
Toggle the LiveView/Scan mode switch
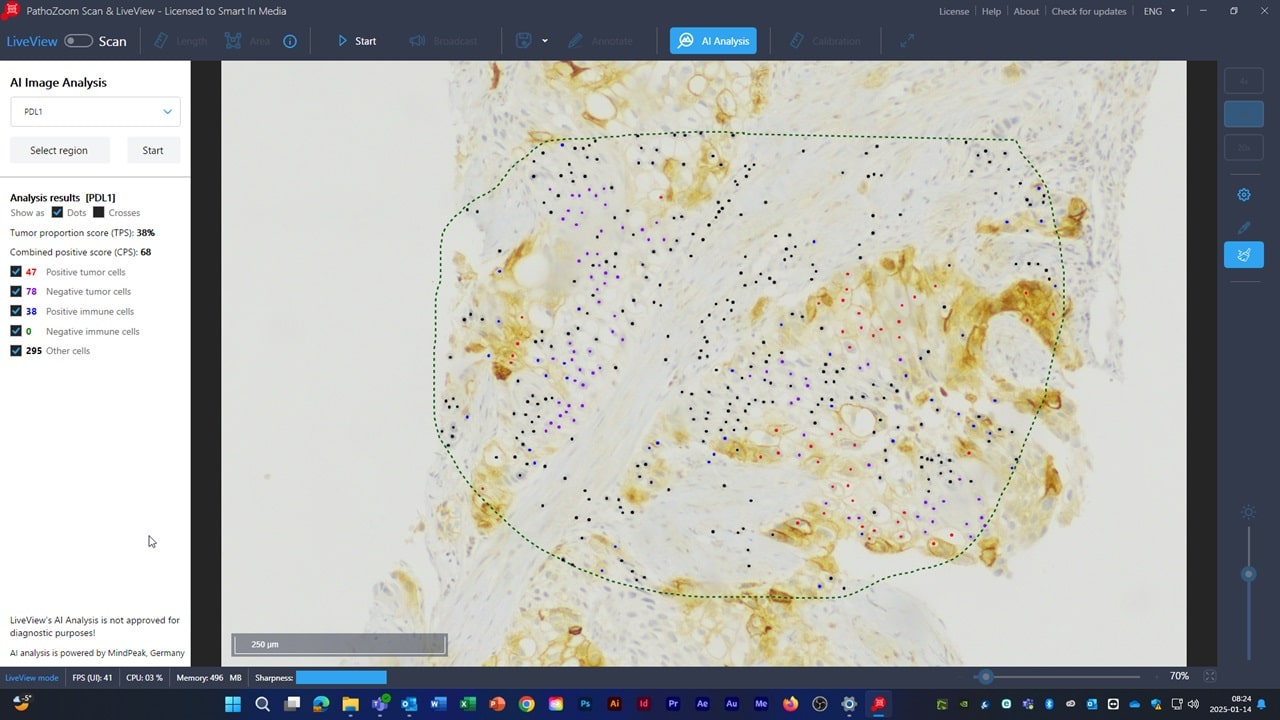78,41
